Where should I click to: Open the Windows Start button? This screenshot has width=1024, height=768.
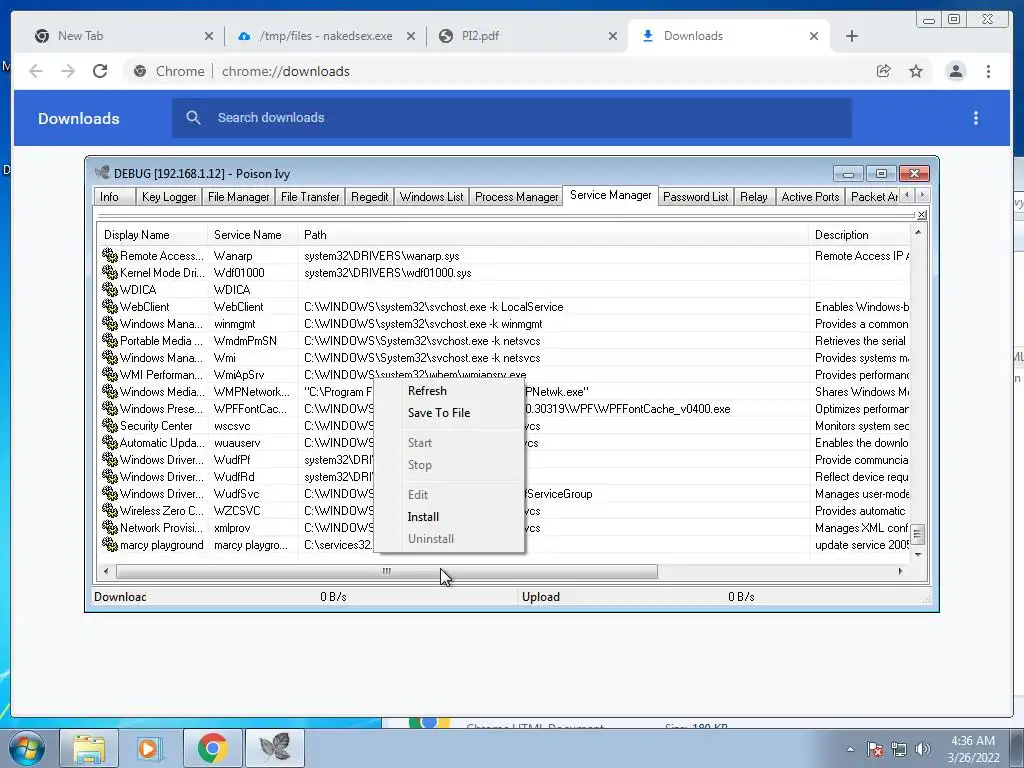25,748
